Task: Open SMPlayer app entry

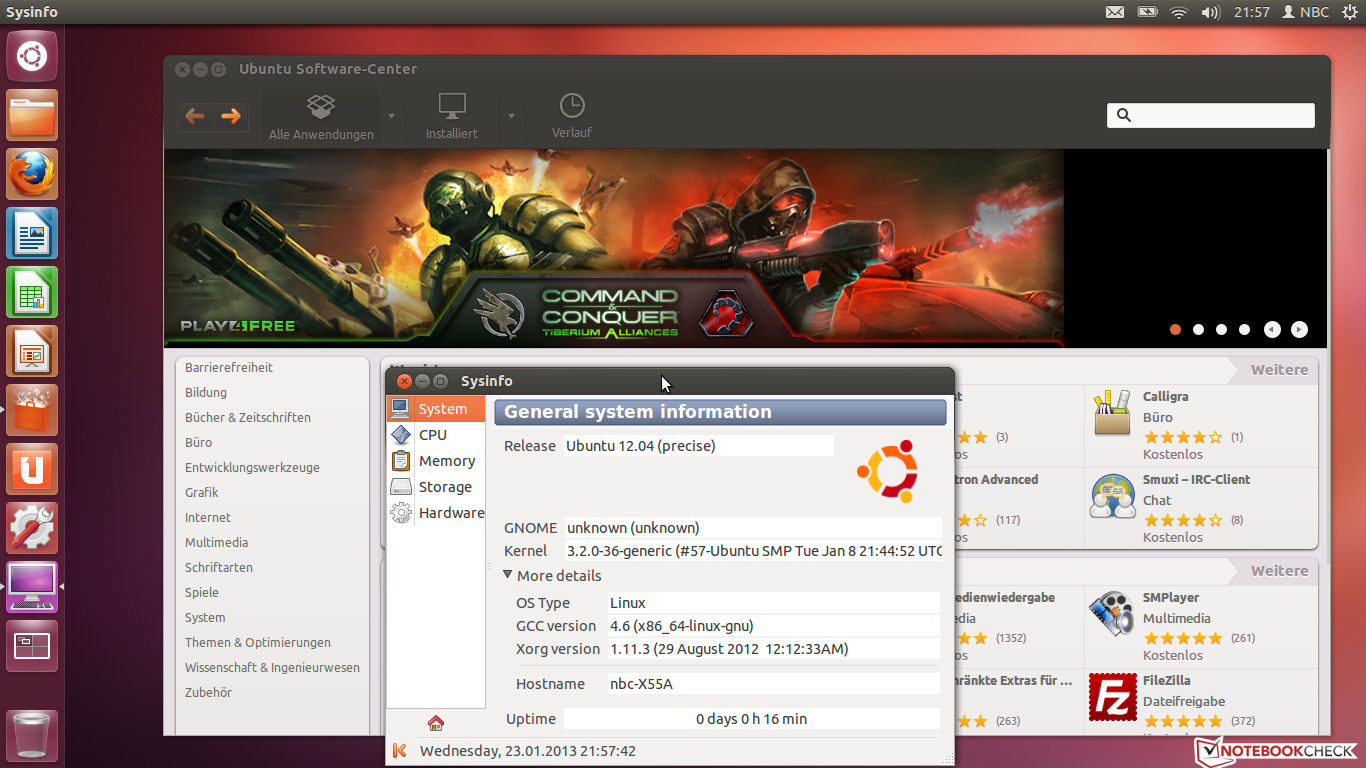Action: (1201, 626)
